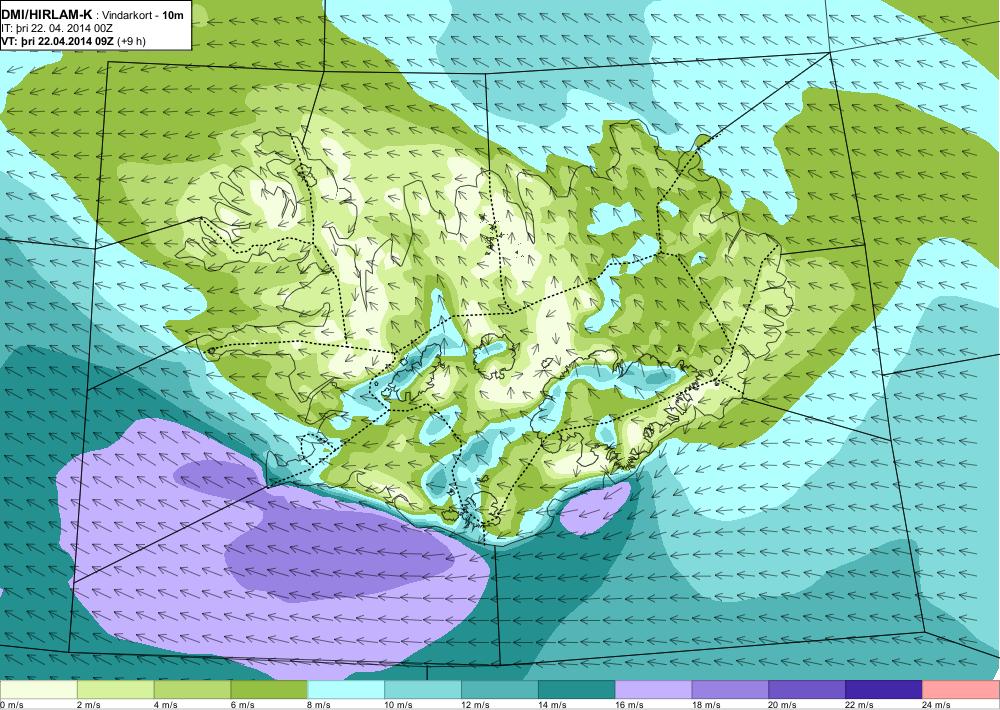1000x710 pixels.
Task: Click the "IT: þri 22. 04. 2014 00Z" line
Action: click(57, 28)
